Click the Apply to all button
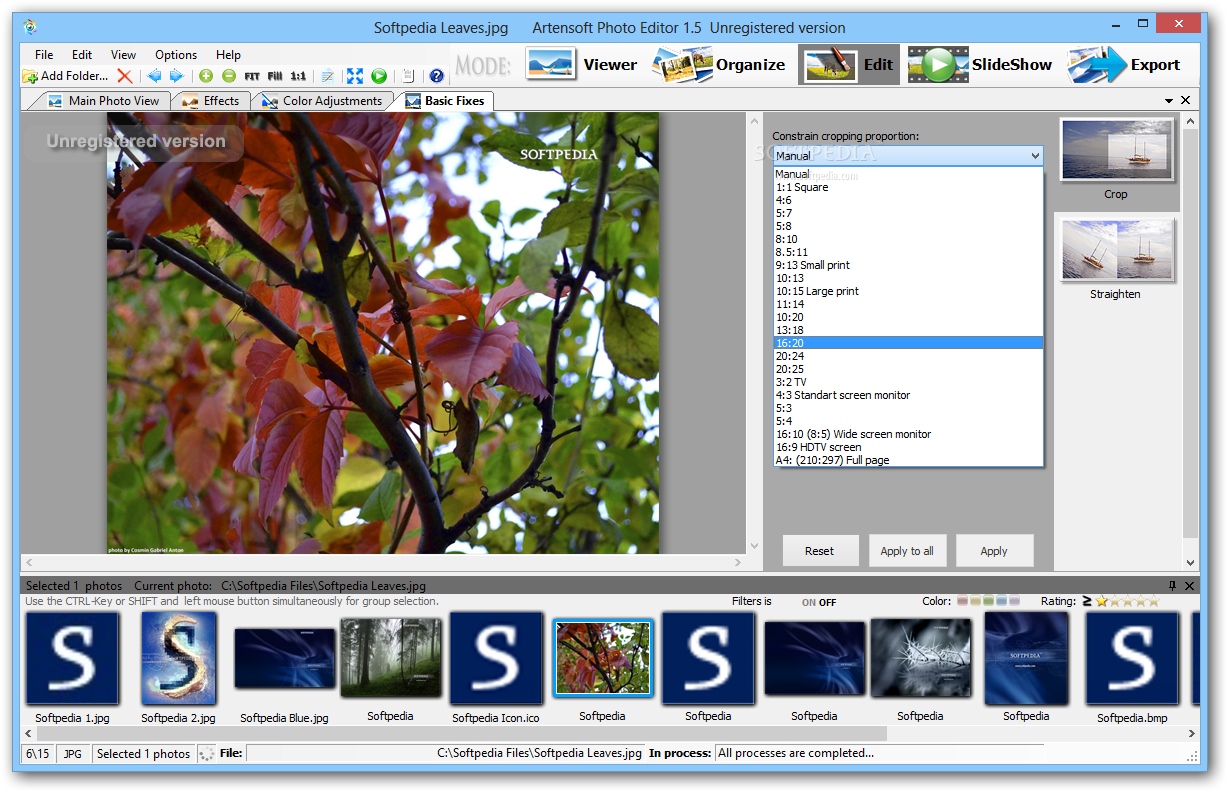 click(907, 551)
